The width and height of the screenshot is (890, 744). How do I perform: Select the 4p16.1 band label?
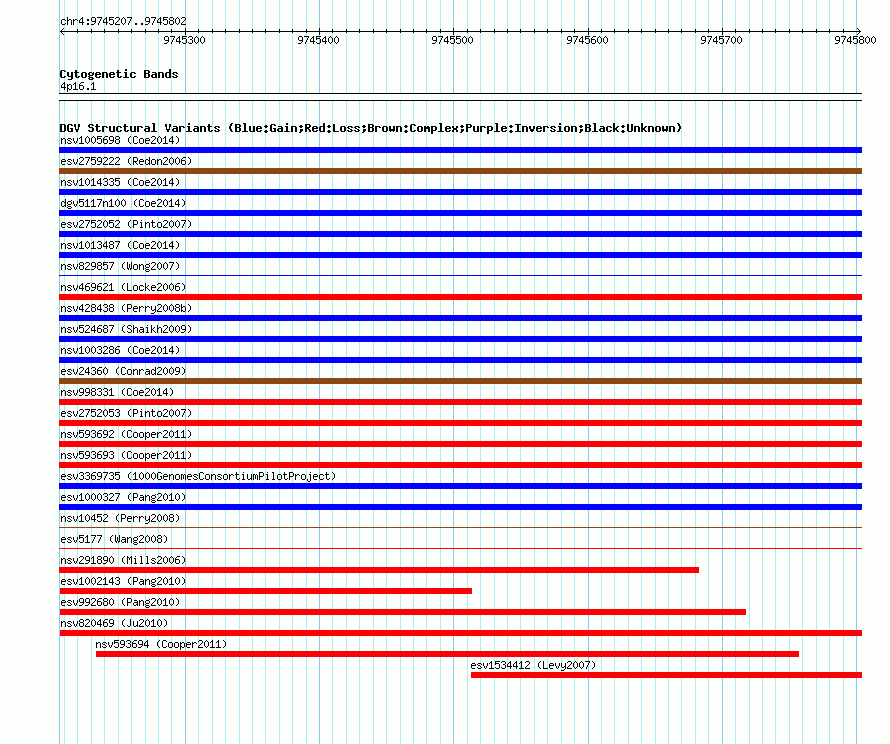78,86
